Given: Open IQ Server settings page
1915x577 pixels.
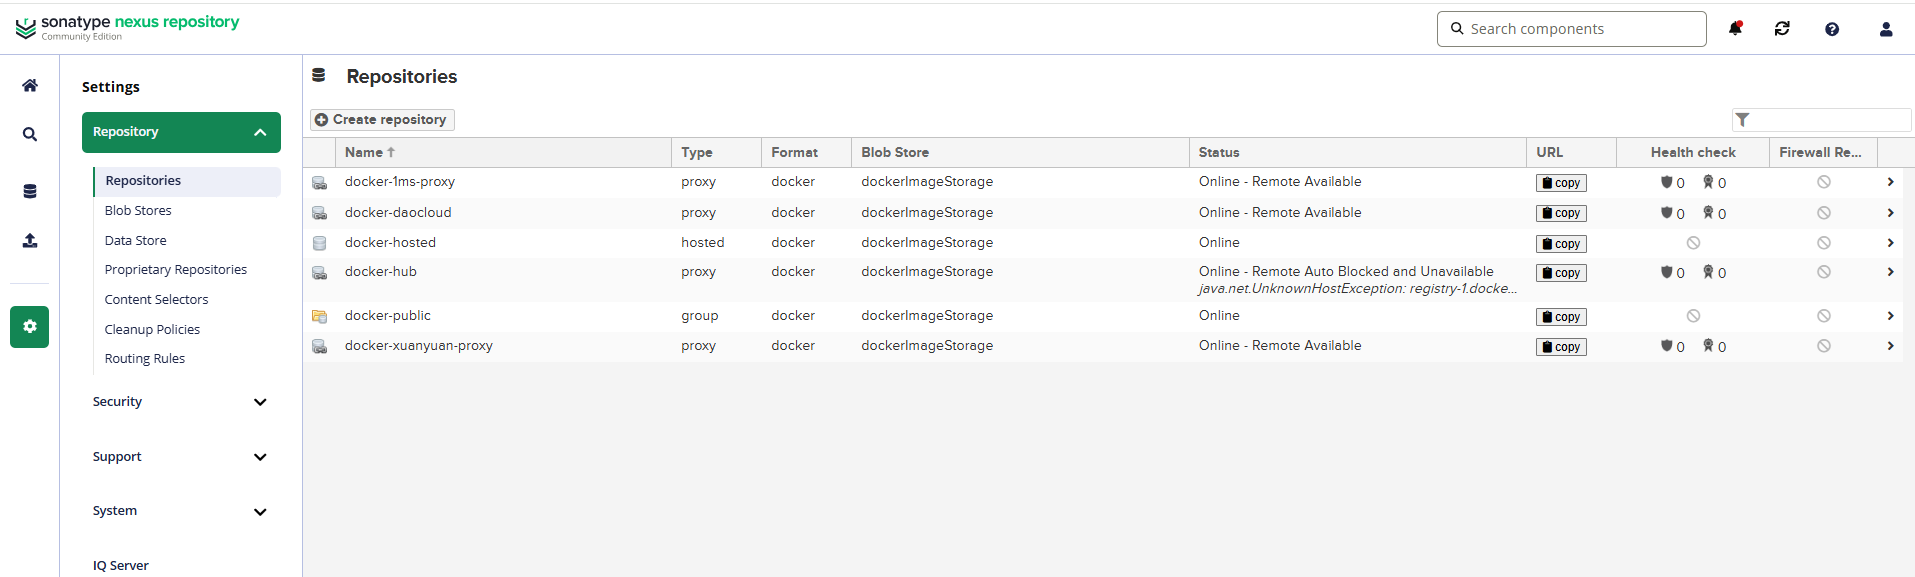Looking at the screenshot, I should 121,566.
